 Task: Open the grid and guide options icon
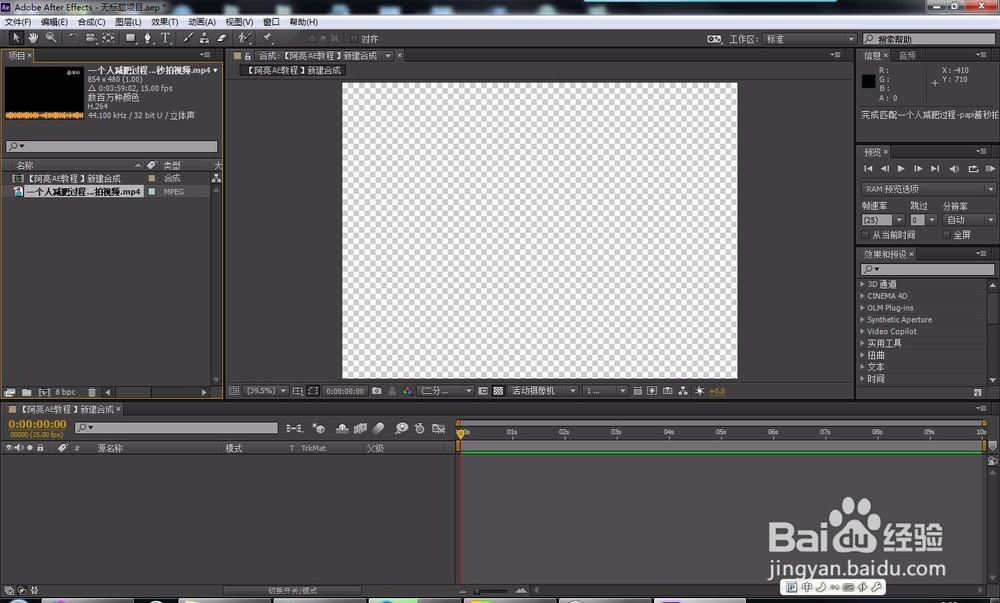pos(298,391)
